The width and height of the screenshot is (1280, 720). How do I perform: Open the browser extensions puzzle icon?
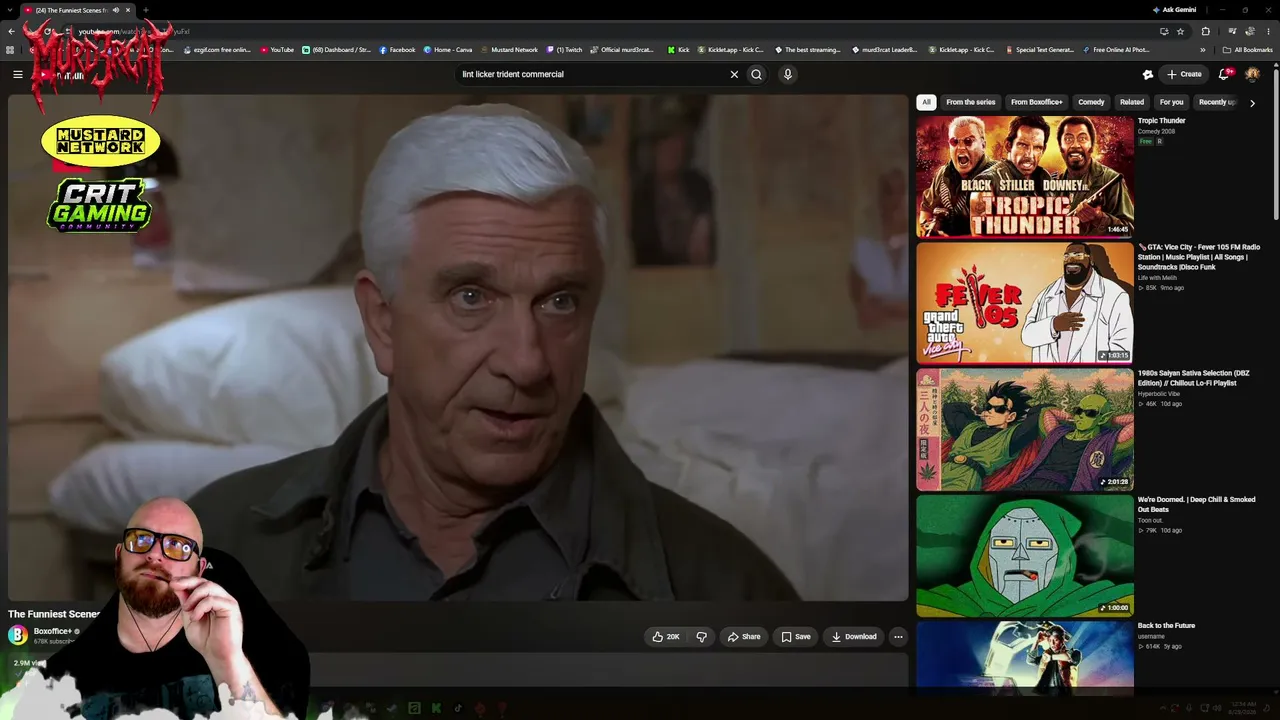coord(1205,31)
